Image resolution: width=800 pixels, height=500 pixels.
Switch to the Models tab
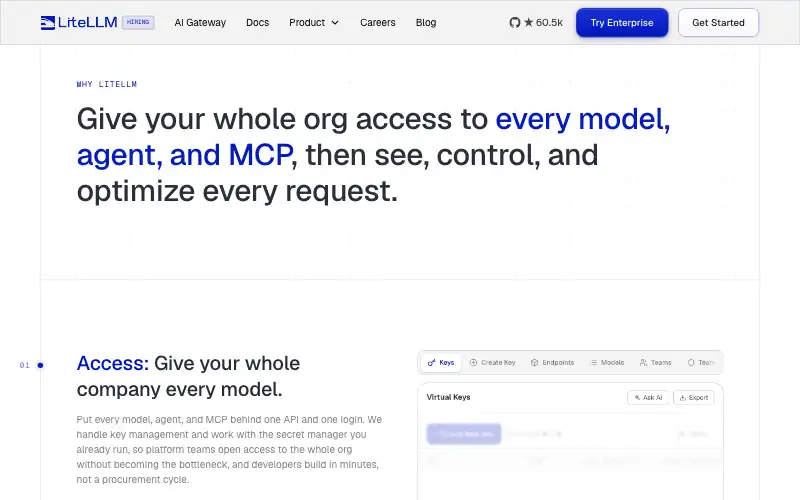click(x=607, y=363)
